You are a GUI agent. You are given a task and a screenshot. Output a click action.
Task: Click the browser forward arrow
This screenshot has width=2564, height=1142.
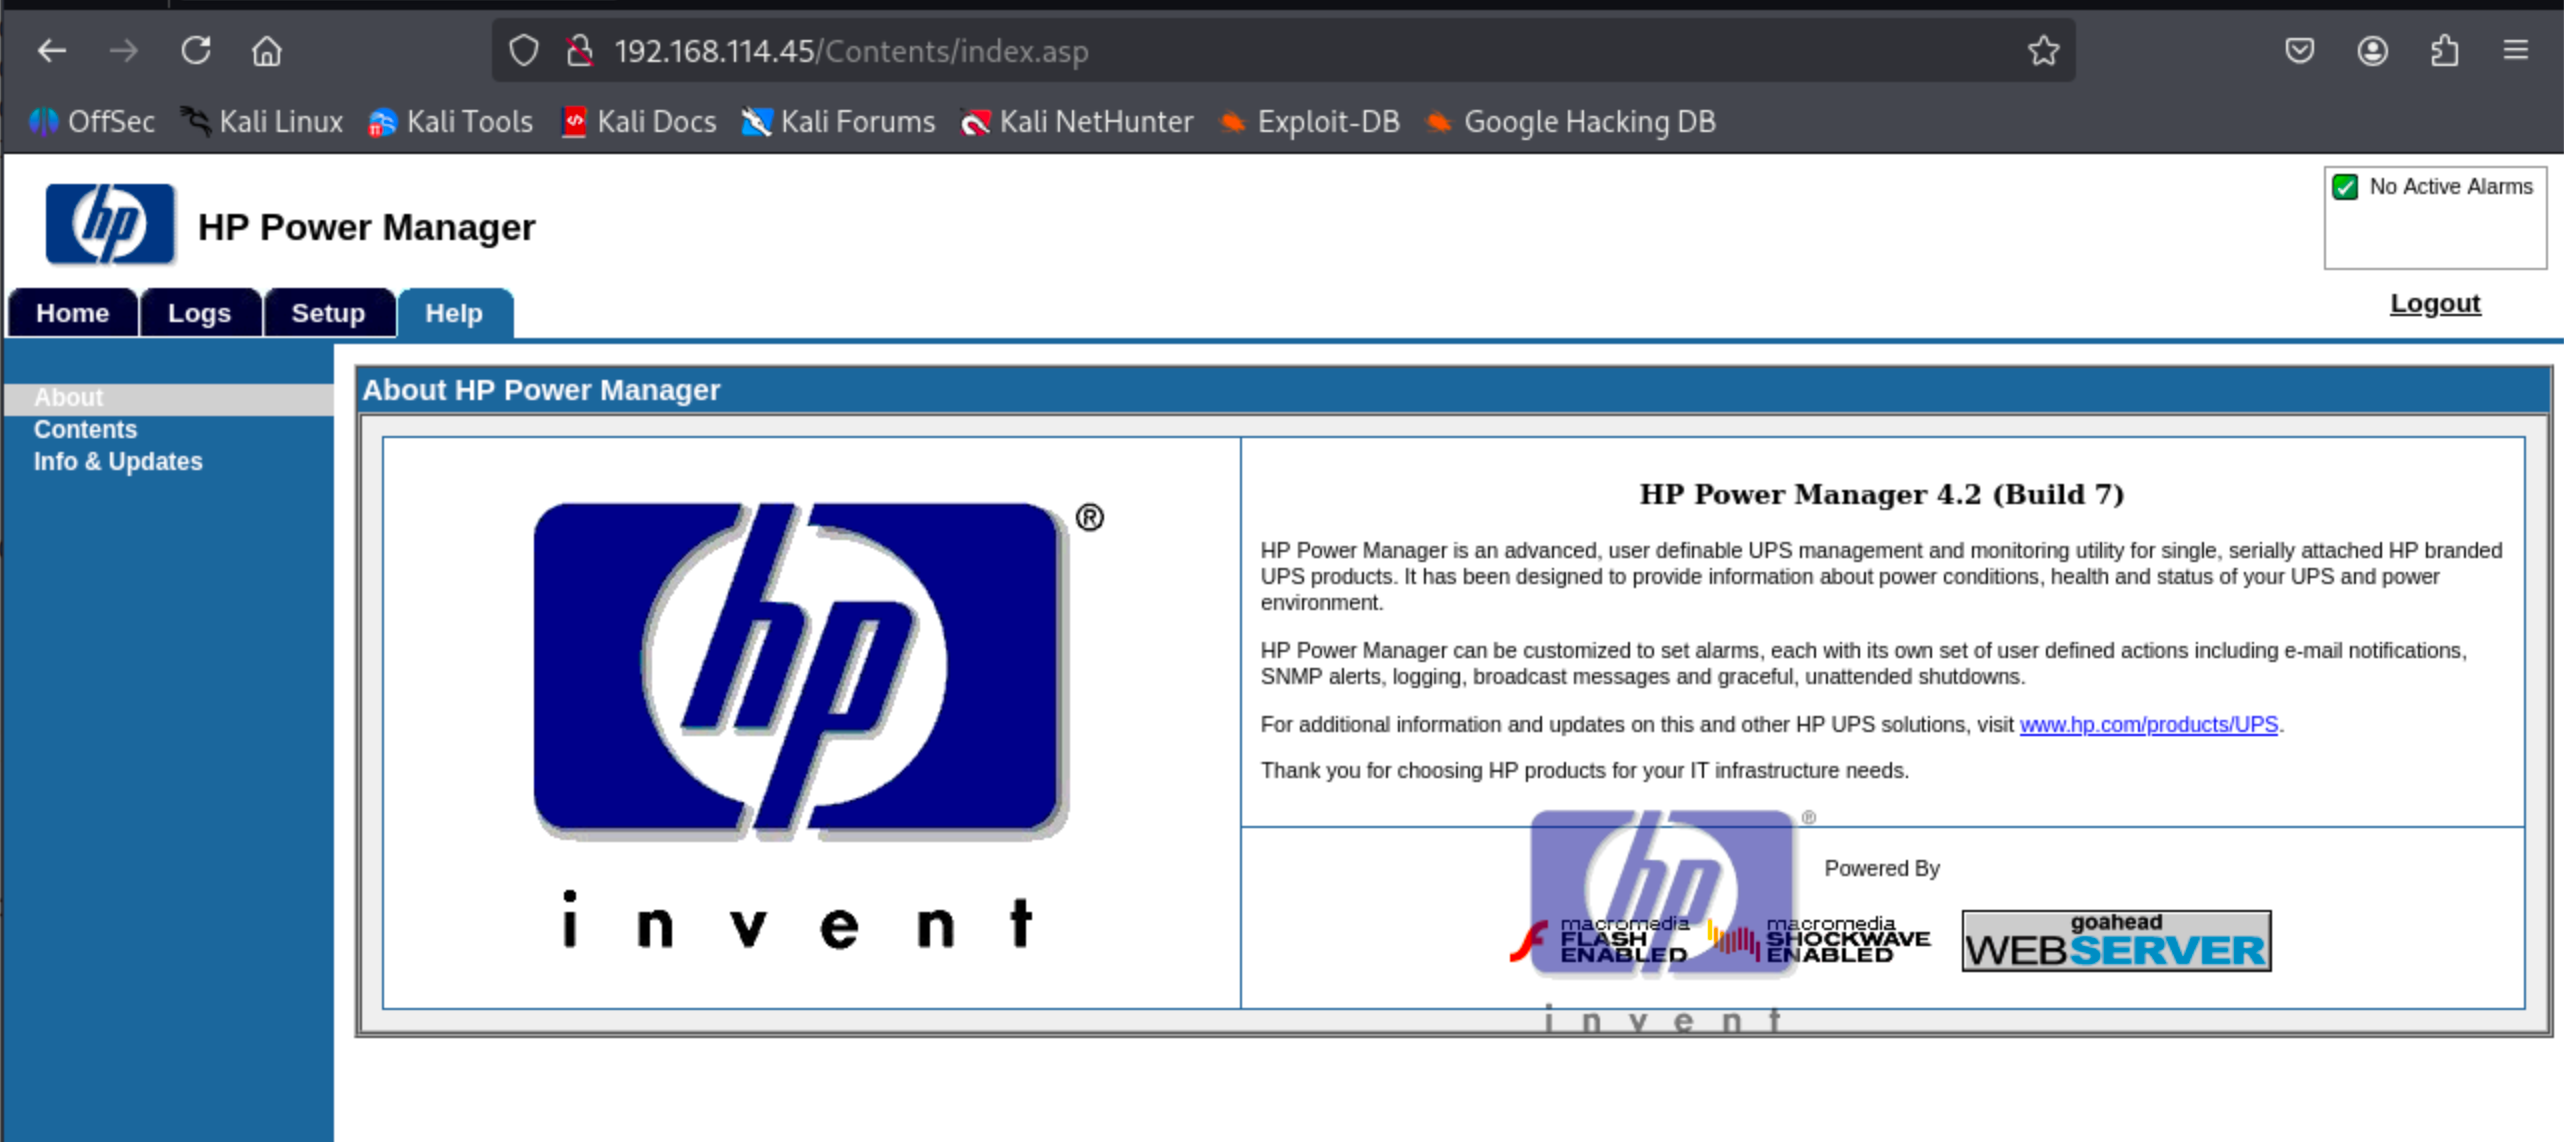pos(124,50)
